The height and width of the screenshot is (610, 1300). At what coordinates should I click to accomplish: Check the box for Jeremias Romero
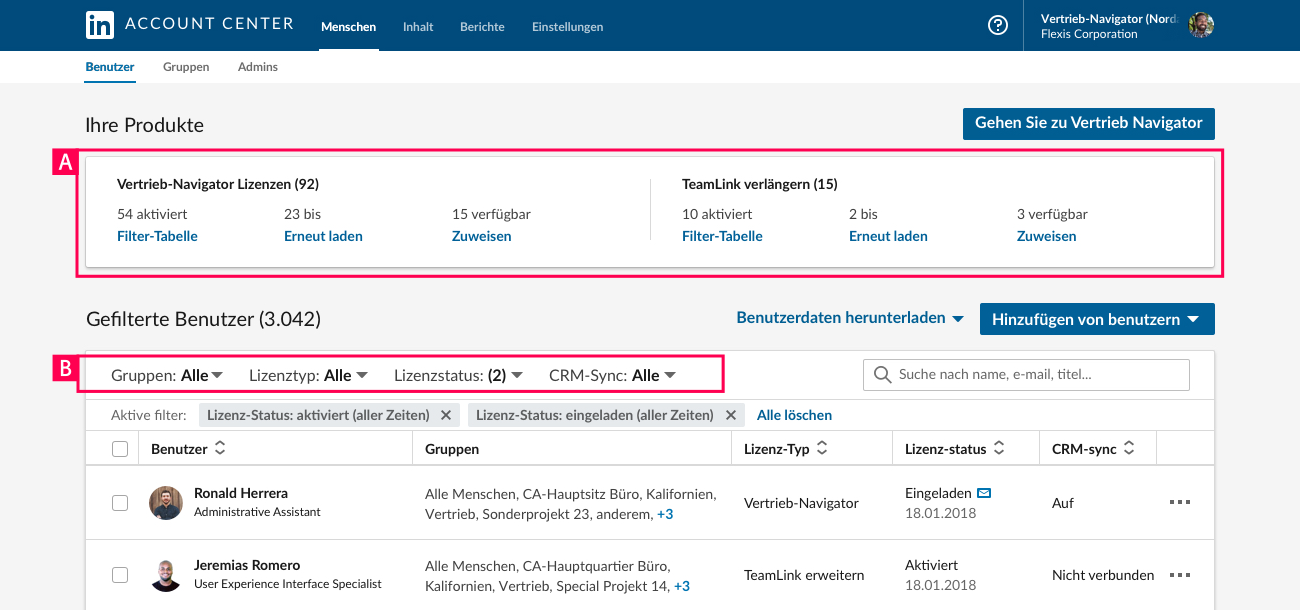point(120,575)
